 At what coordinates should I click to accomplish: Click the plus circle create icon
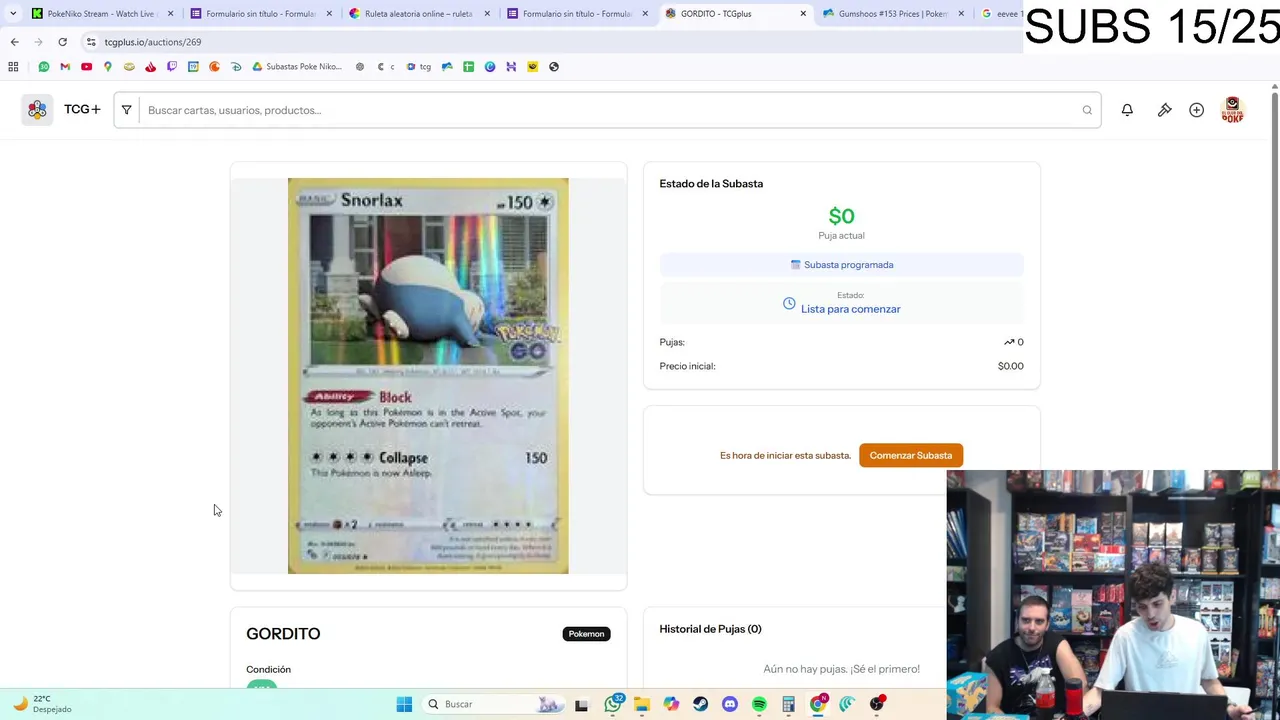click(x=1196, y=110)
